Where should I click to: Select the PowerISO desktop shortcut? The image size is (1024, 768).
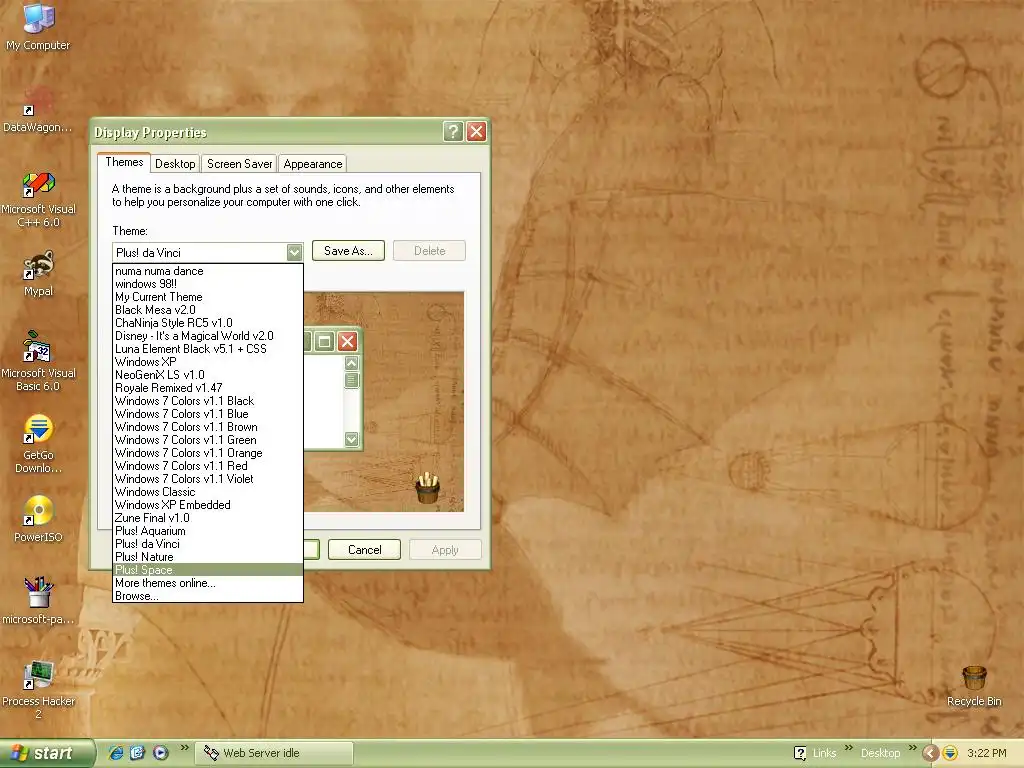(x=38, y=520)
